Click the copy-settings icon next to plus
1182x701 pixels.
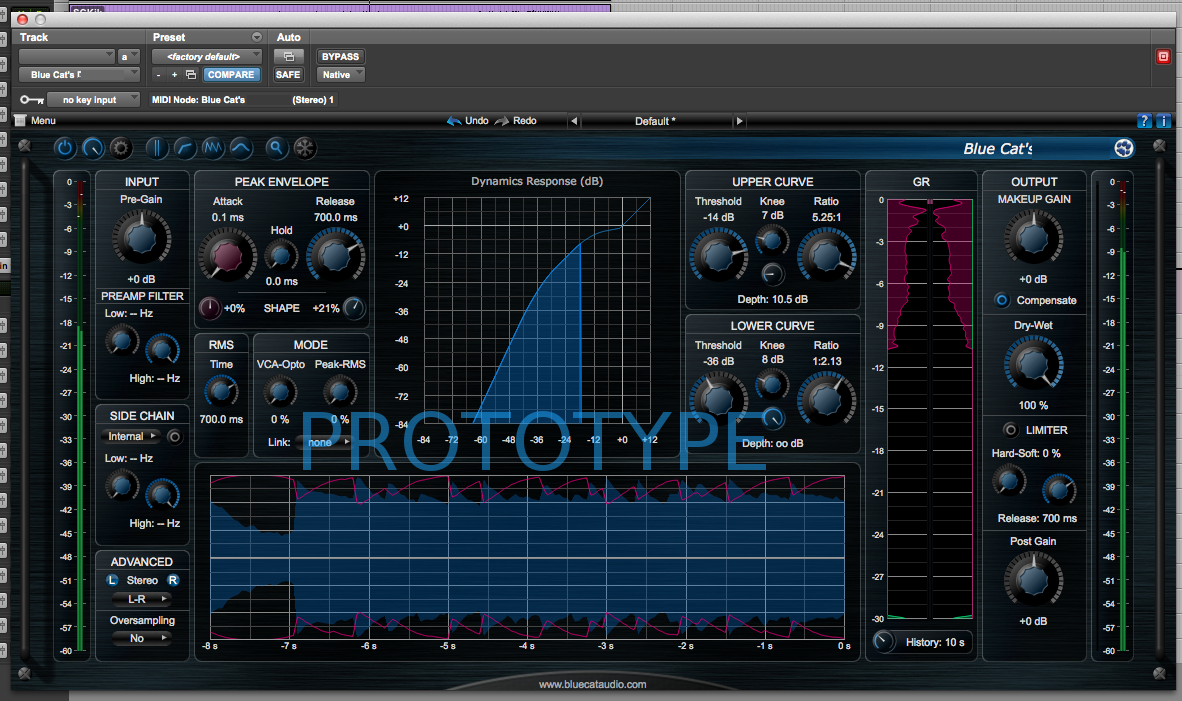[x=191, y=75]
